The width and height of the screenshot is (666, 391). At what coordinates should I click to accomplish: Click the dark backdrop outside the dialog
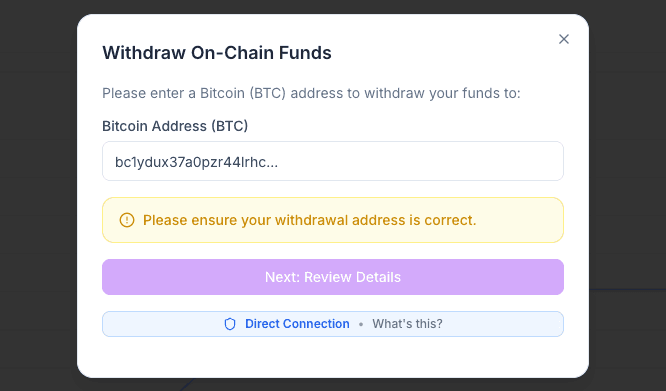[38, 195]
